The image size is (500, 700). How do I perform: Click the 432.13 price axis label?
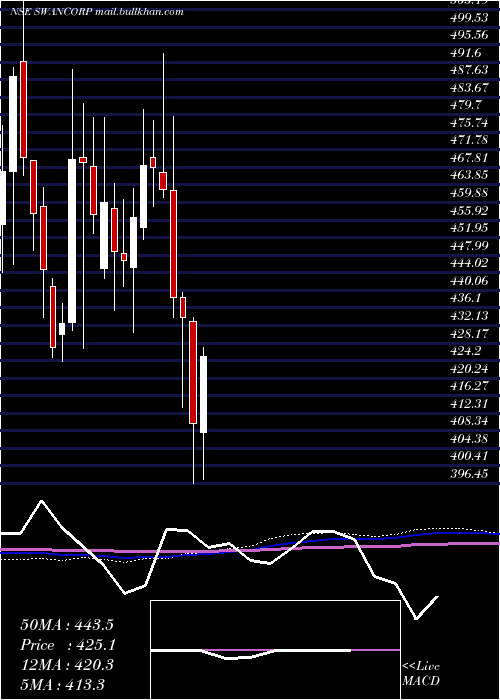pyautogui.click(x=469, y=315)
